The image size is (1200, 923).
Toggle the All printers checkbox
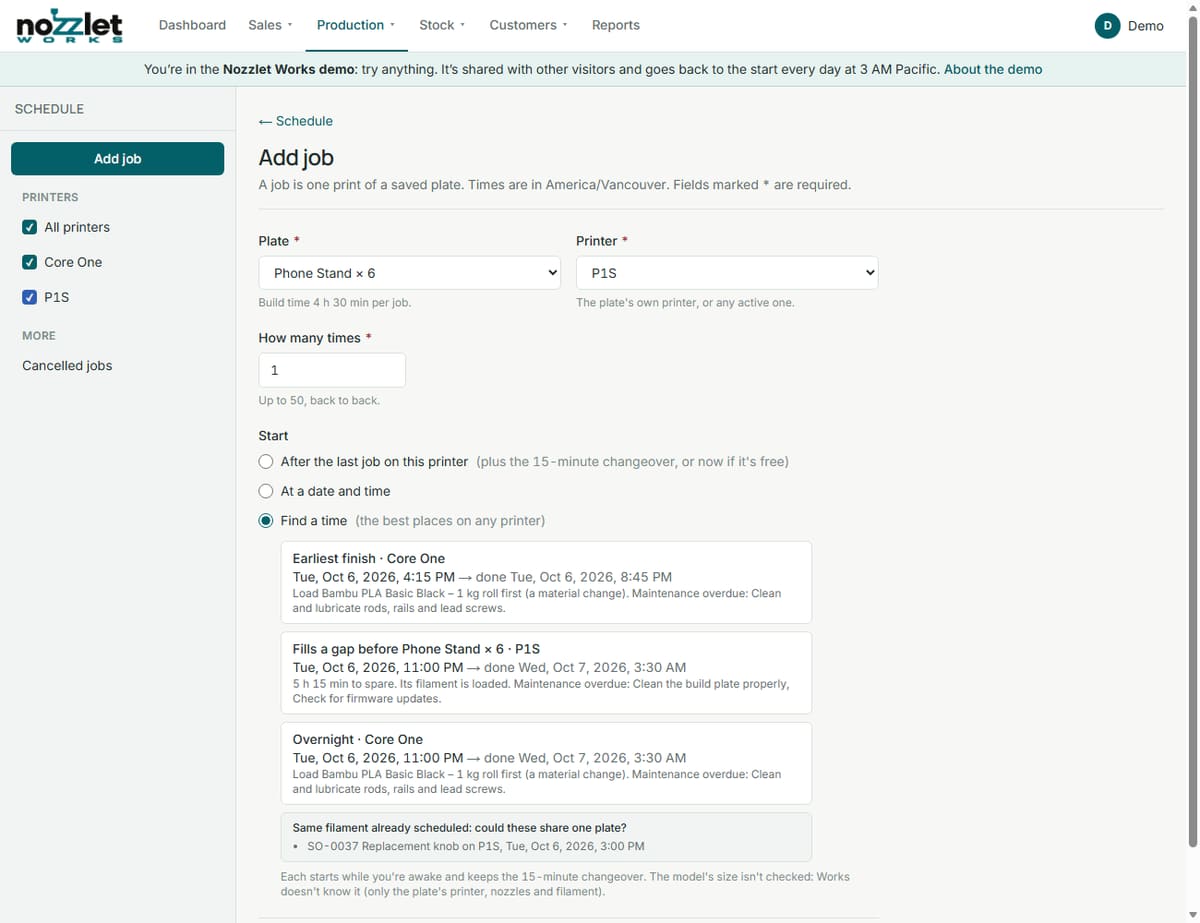click(x=30, y=227)
